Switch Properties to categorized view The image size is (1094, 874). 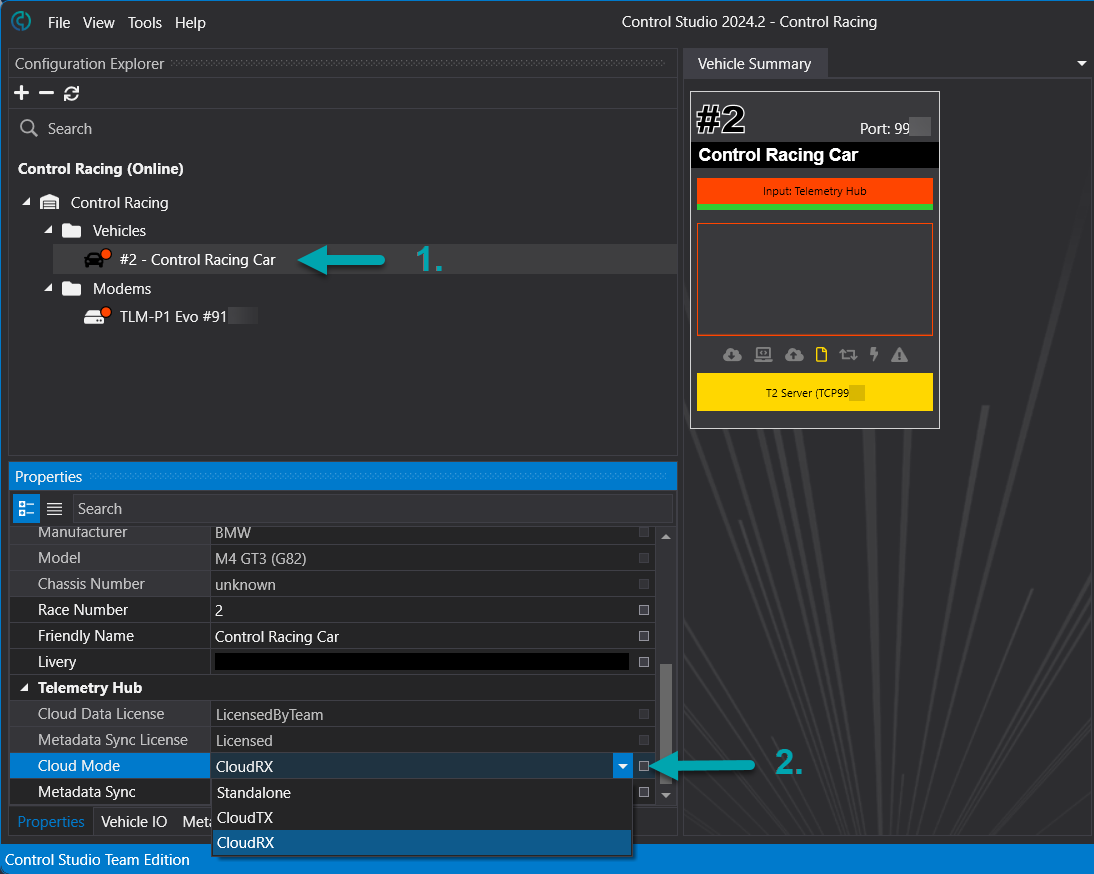click(27, 508)
